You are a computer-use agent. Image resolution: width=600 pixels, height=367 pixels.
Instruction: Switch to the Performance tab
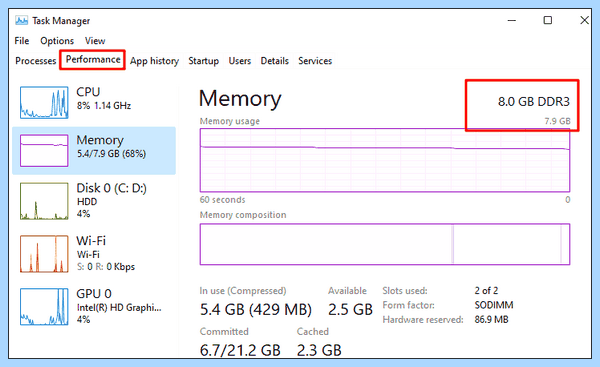coord(93,60)
